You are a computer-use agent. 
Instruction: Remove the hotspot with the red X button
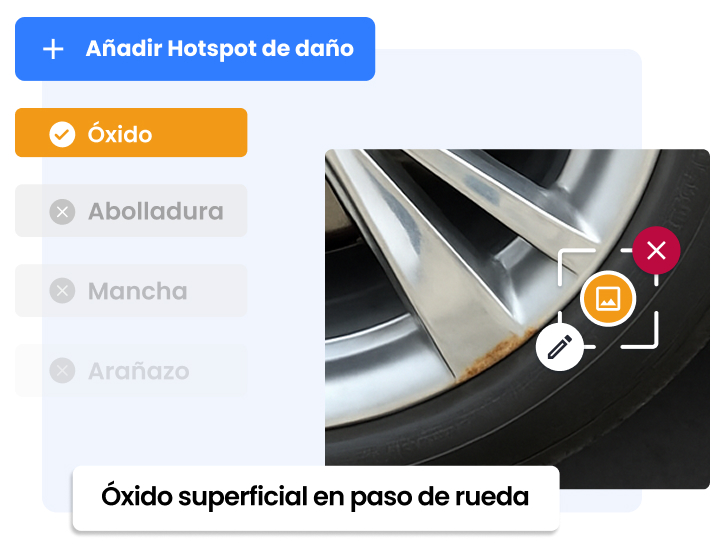pos(656,251)
